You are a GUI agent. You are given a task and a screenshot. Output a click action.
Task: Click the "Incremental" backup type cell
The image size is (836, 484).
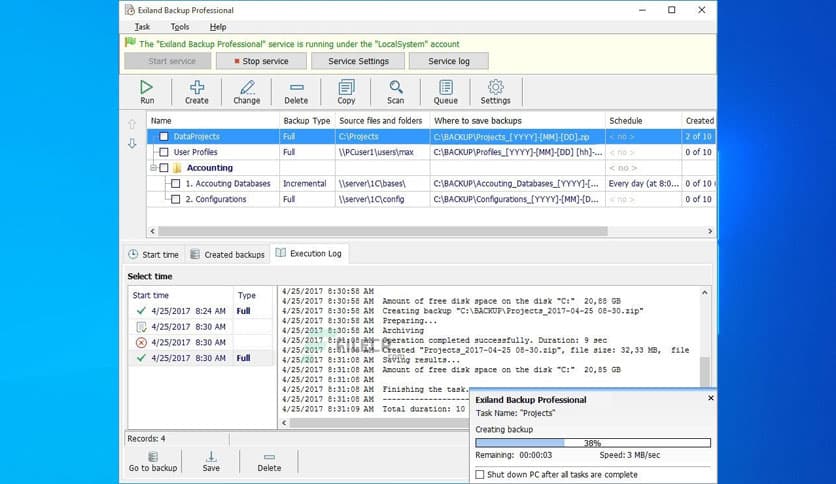307,183
